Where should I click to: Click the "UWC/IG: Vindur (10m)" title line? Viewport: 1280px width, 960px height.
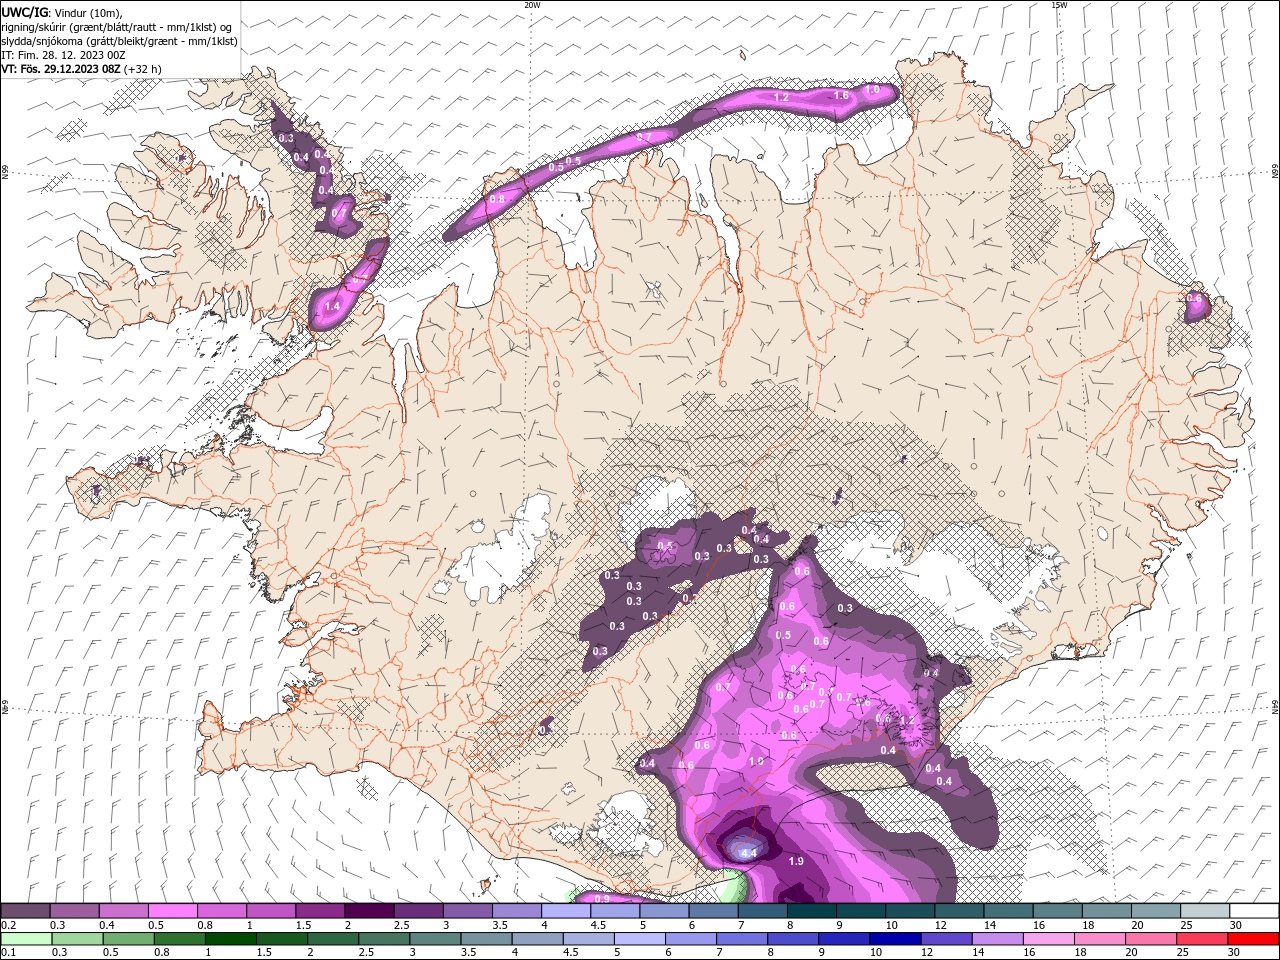(61, 12)
